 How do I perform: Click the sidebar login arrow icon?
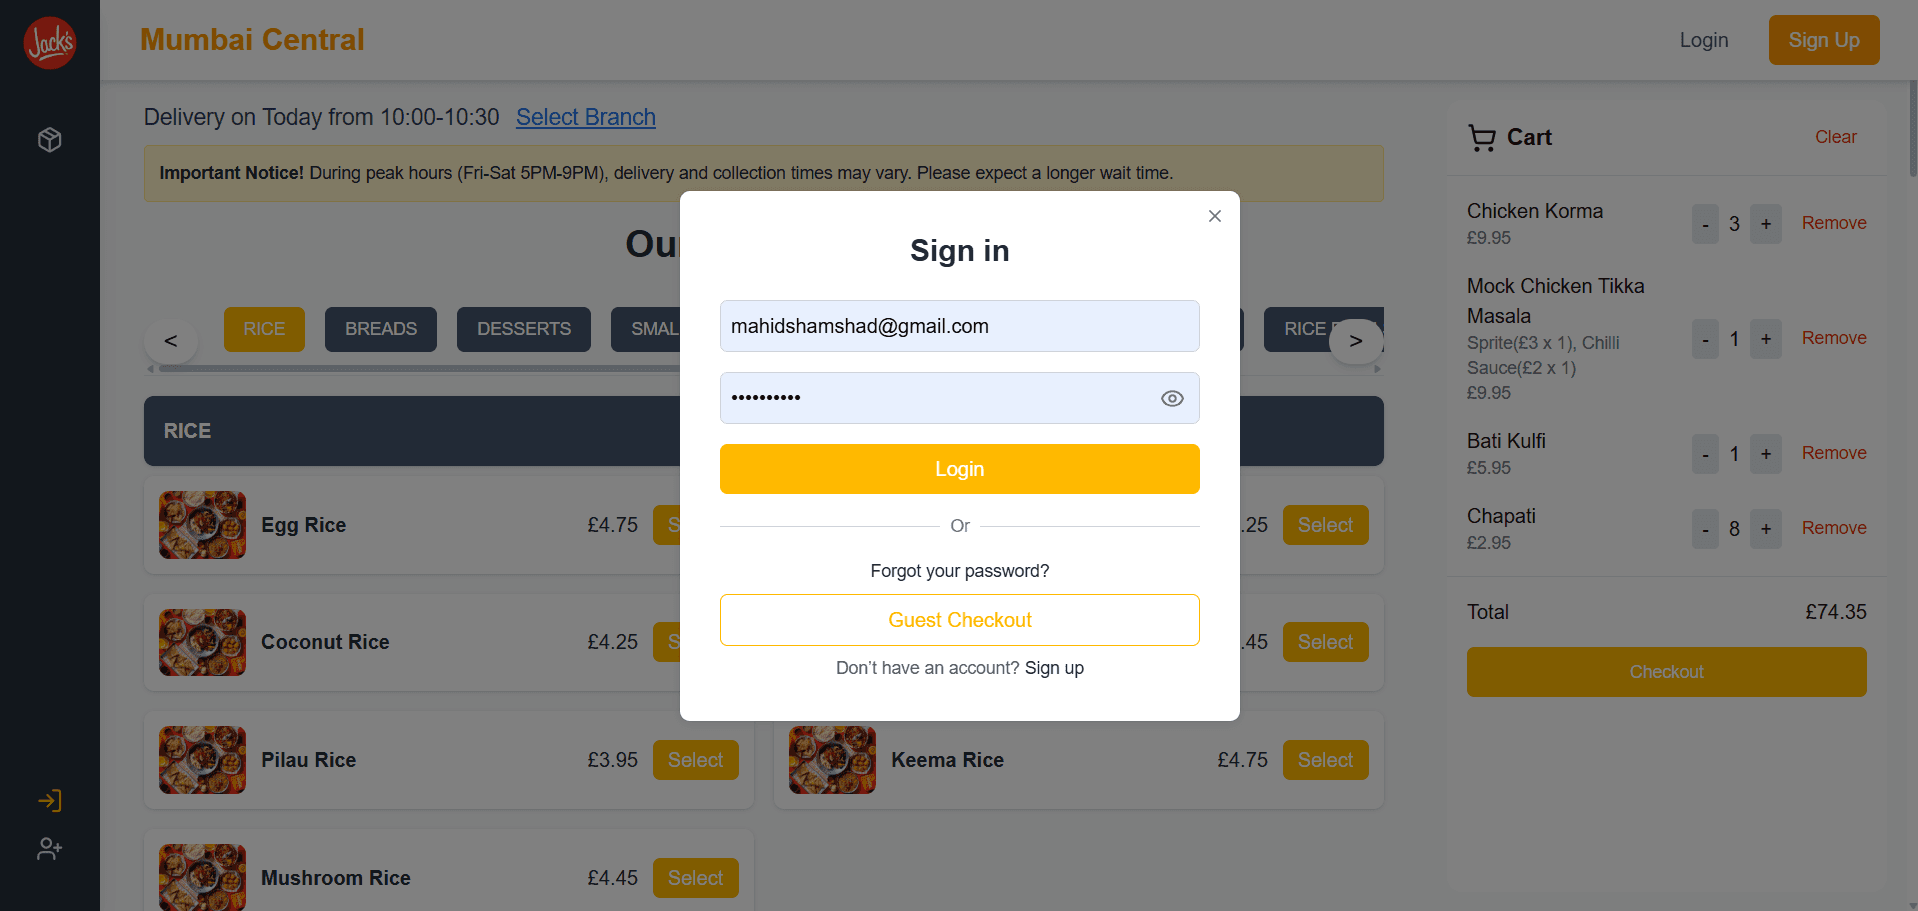[x=50, y=800]
